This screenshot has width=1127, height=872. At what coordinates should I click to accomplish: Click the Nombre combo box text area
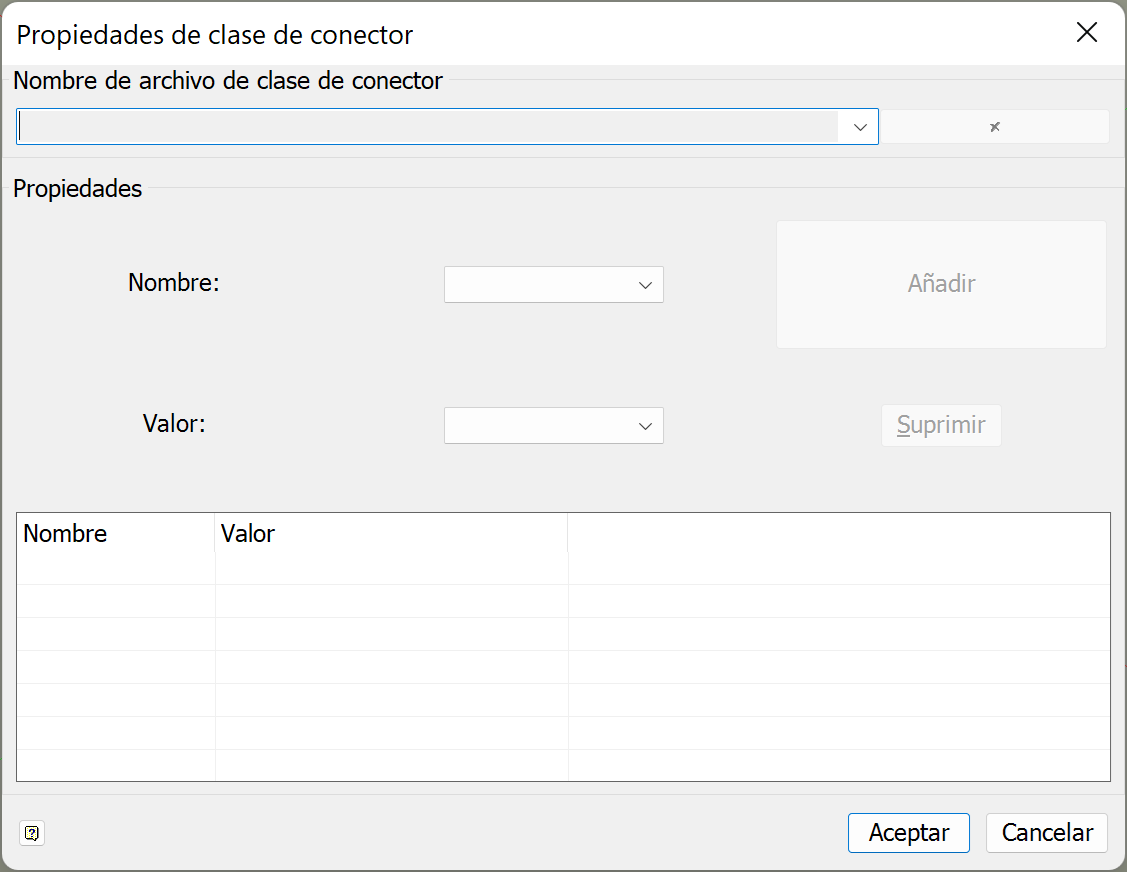[x=540, y=284]
